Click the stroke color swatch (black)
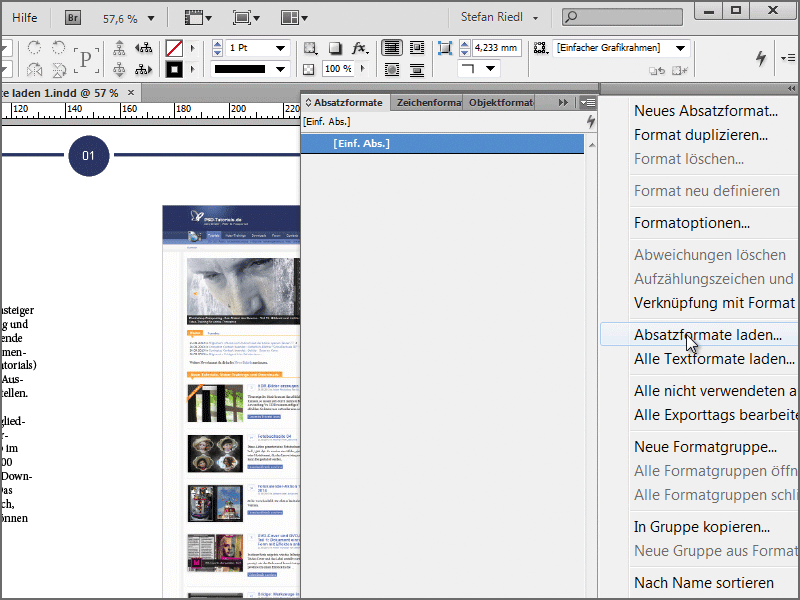 pyautogui.click(x=174, y=69)
